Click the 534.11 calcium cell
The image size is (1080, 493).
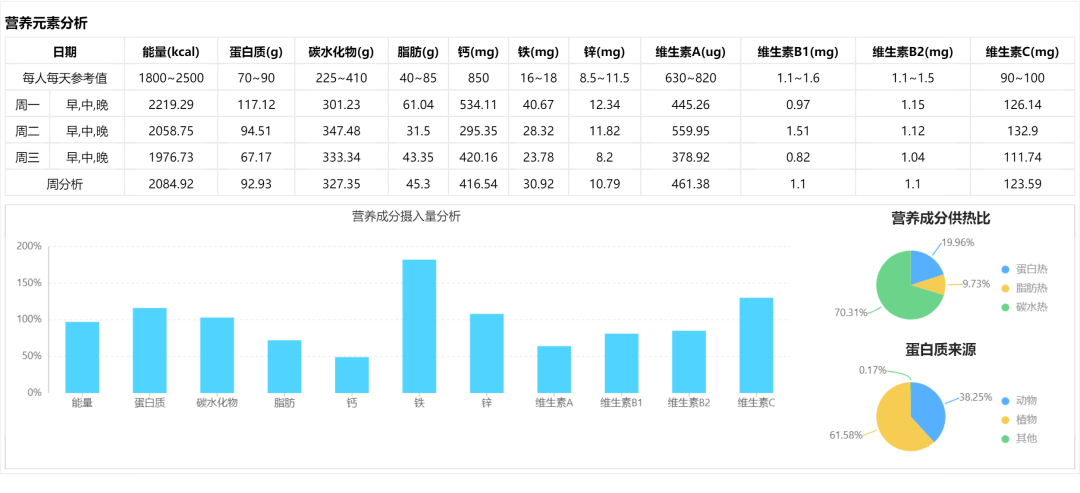tap(478, 105)
